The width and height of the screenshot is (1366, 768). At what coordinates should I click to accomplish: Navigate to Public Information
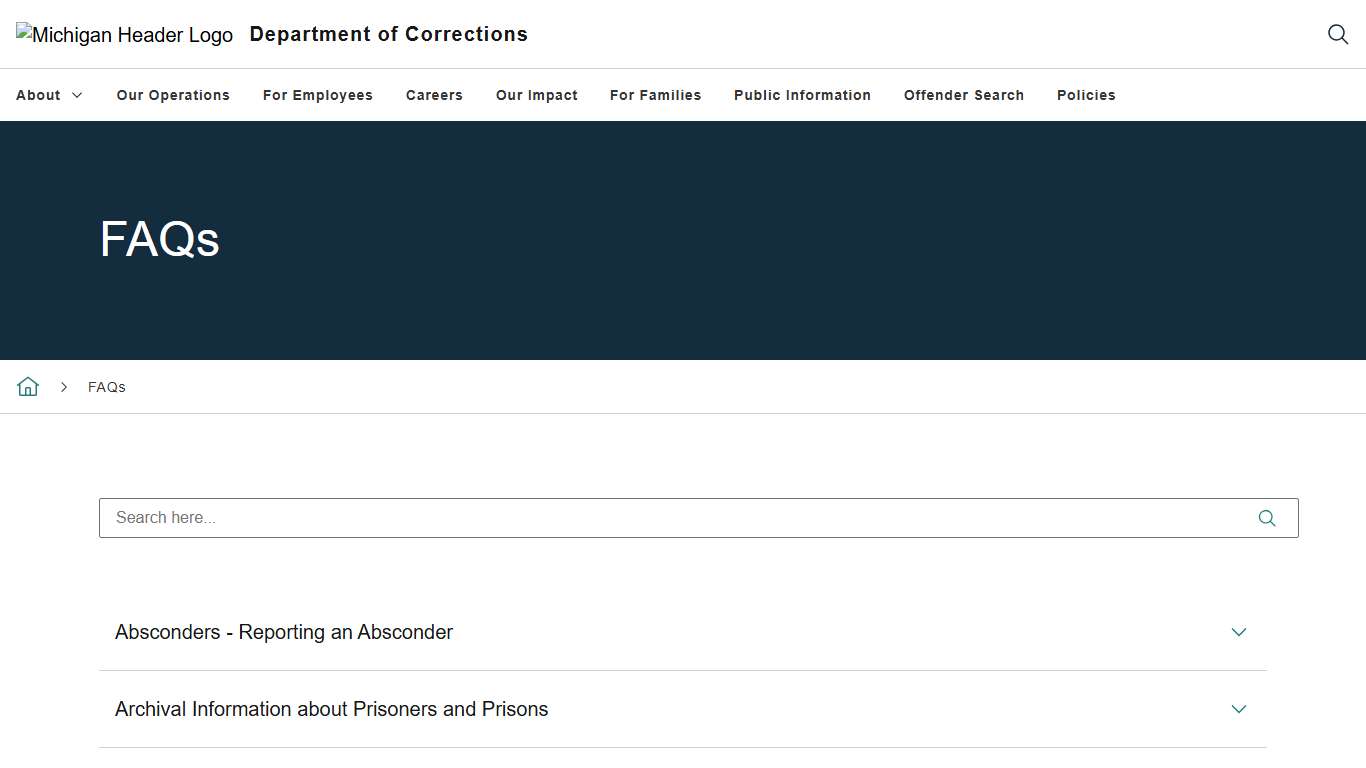coord(802,95)
